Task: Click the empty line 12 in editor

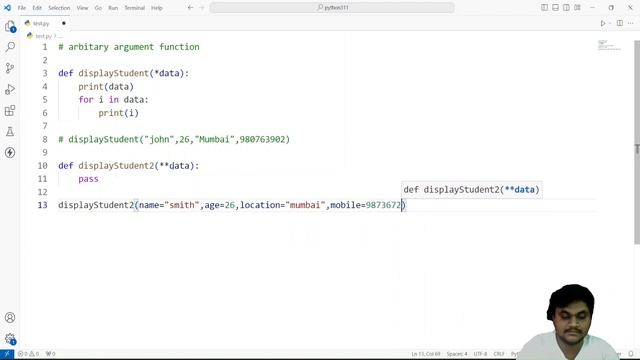Action: pos(327,192)
